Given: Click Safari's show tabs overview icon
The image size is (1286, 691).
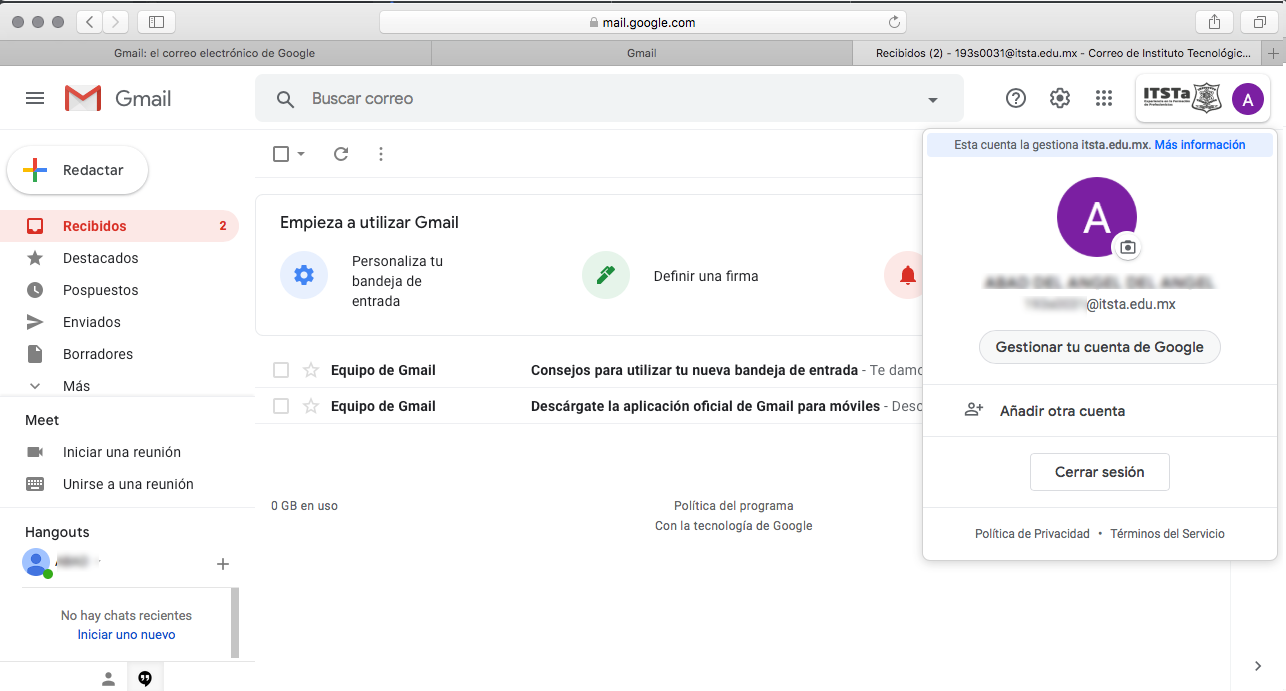Looking at the screenshot, I should [x=1259, y=22].
